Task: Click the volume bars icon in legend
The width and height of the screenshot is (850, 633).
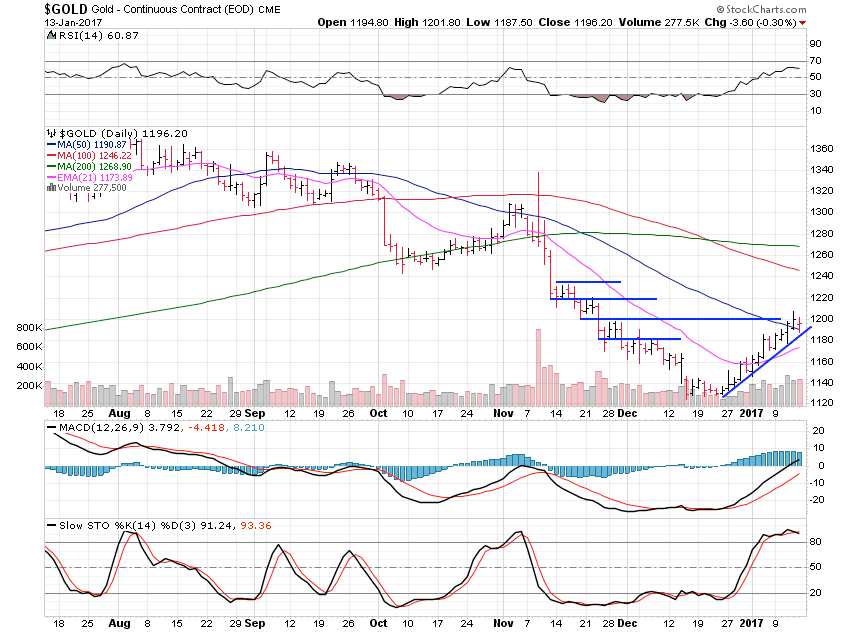Action: click(x=51, y=188)
